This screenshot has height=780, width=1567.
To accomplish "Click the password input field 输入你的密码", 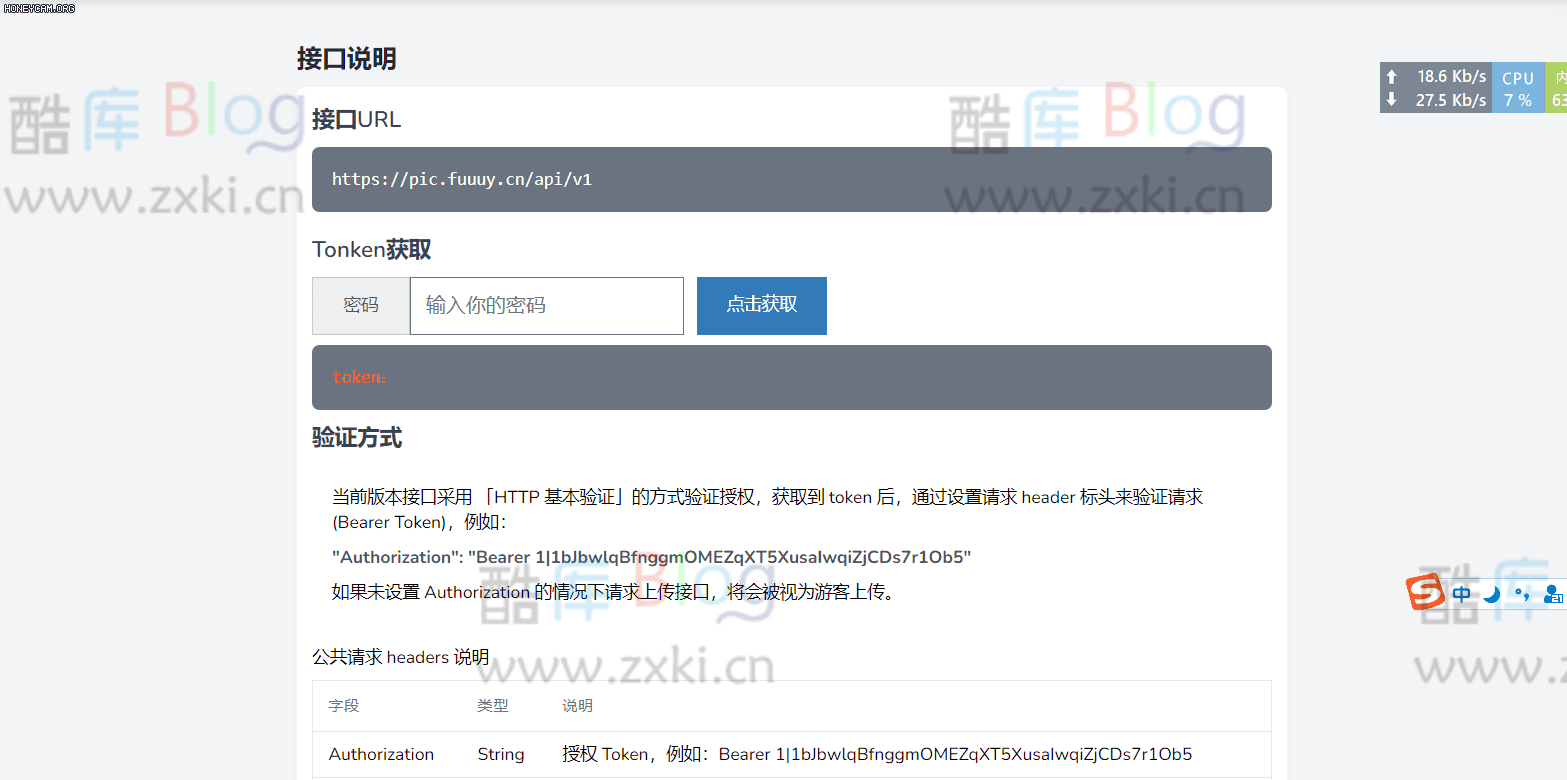I will 546,306.
